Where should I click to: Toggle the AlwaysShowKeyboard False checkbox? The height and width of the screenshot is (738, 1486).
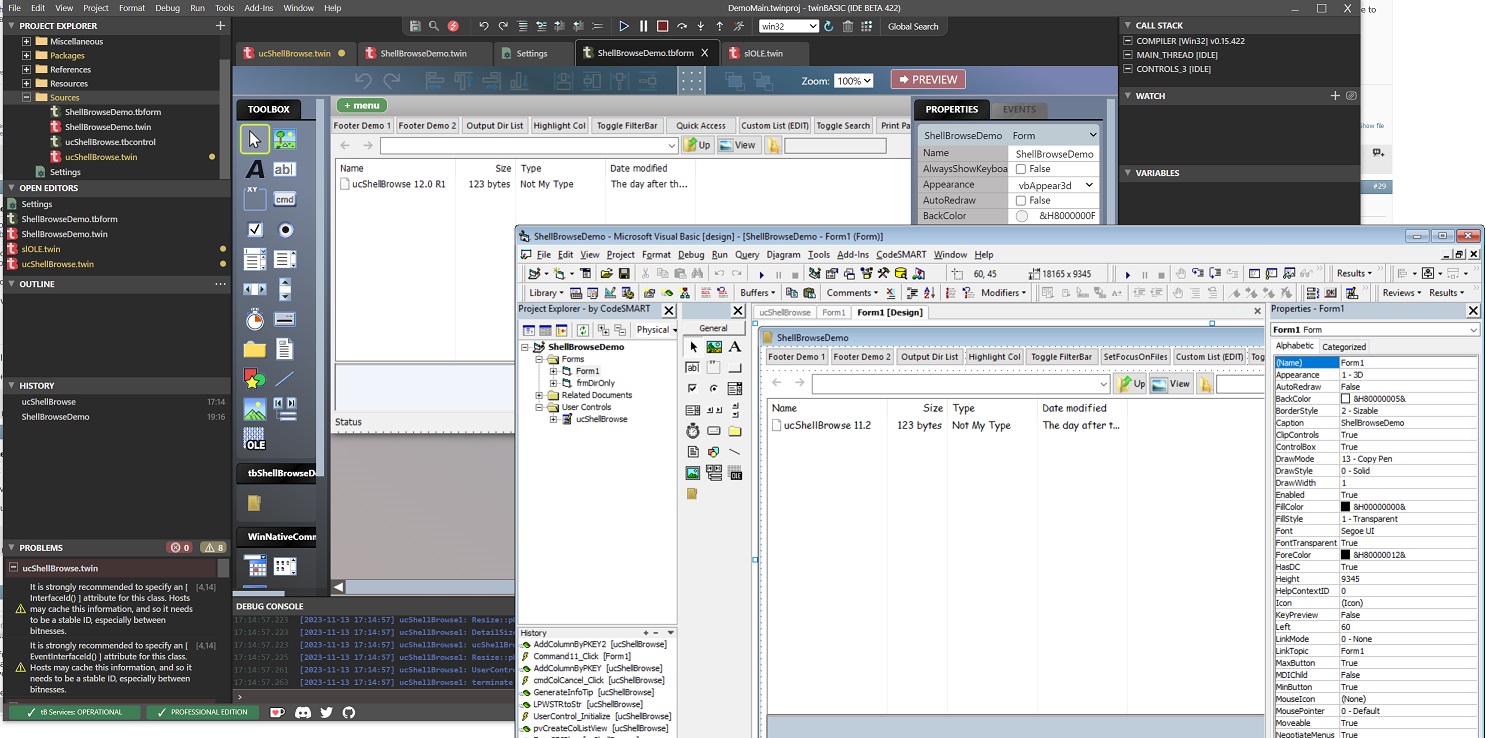(x=1021, y=169)
